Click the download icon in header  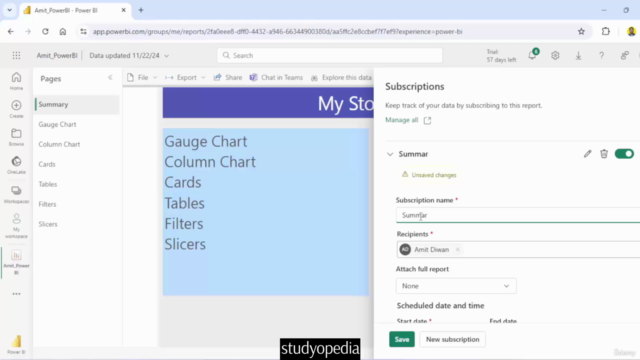coord(578,56)
